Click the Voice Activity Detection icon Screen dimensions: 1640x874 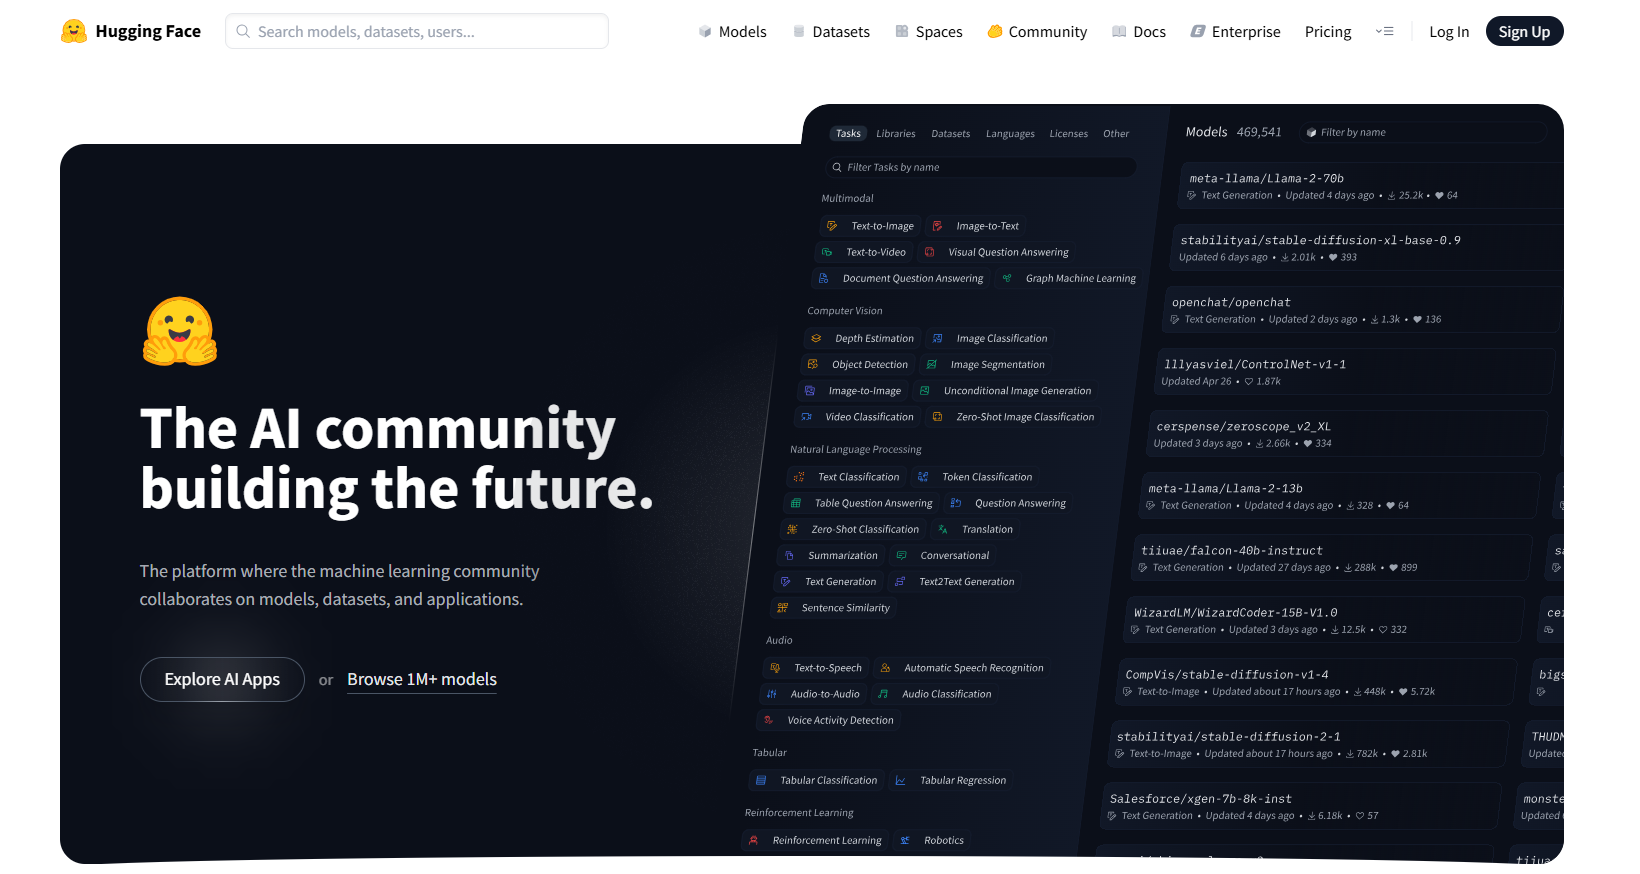(x=768, y=720)
